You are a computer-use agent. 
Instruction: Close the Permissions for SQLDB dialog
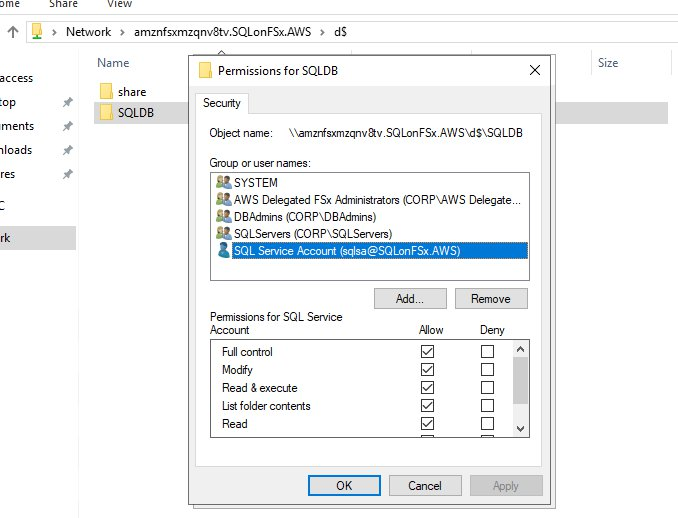[x=535, y=70]
